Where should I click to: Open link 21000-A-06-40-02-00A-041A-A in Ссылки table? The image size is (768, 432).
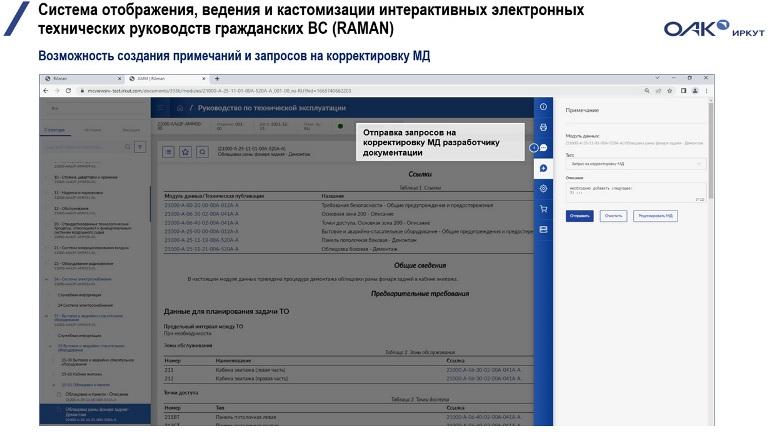click(x=201, y=223)
